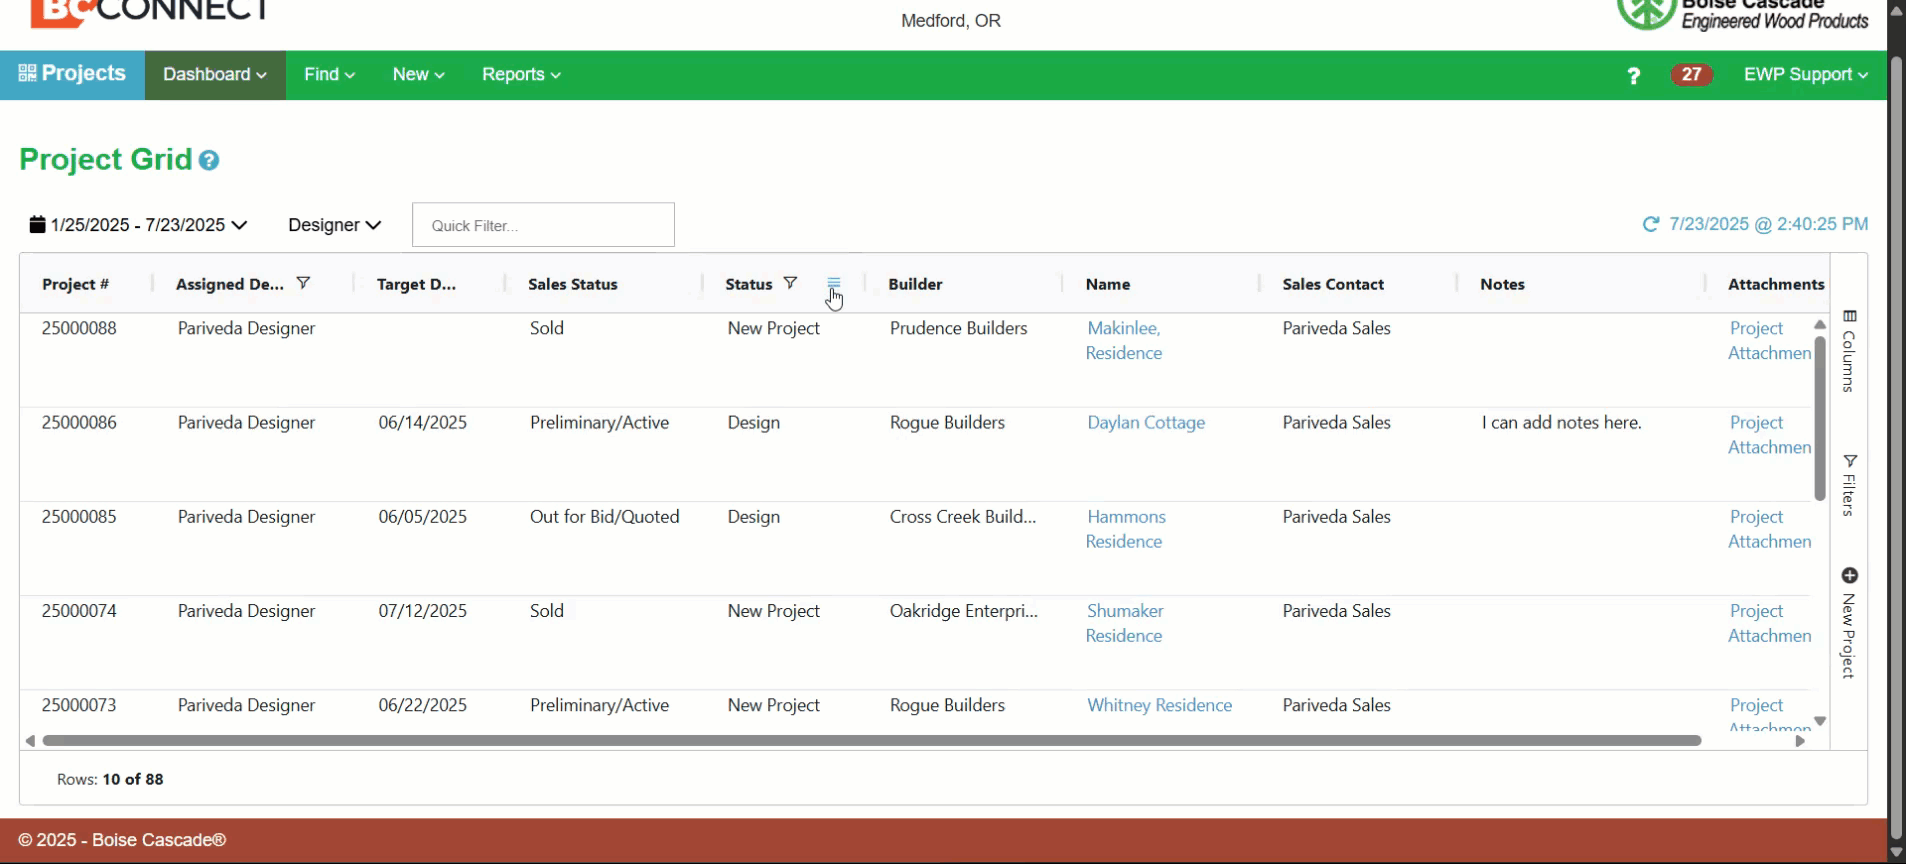This screenshot has width=1906, height=864.
Task: Click the 07/12/2025 target date cell
Action: point(422,611)
